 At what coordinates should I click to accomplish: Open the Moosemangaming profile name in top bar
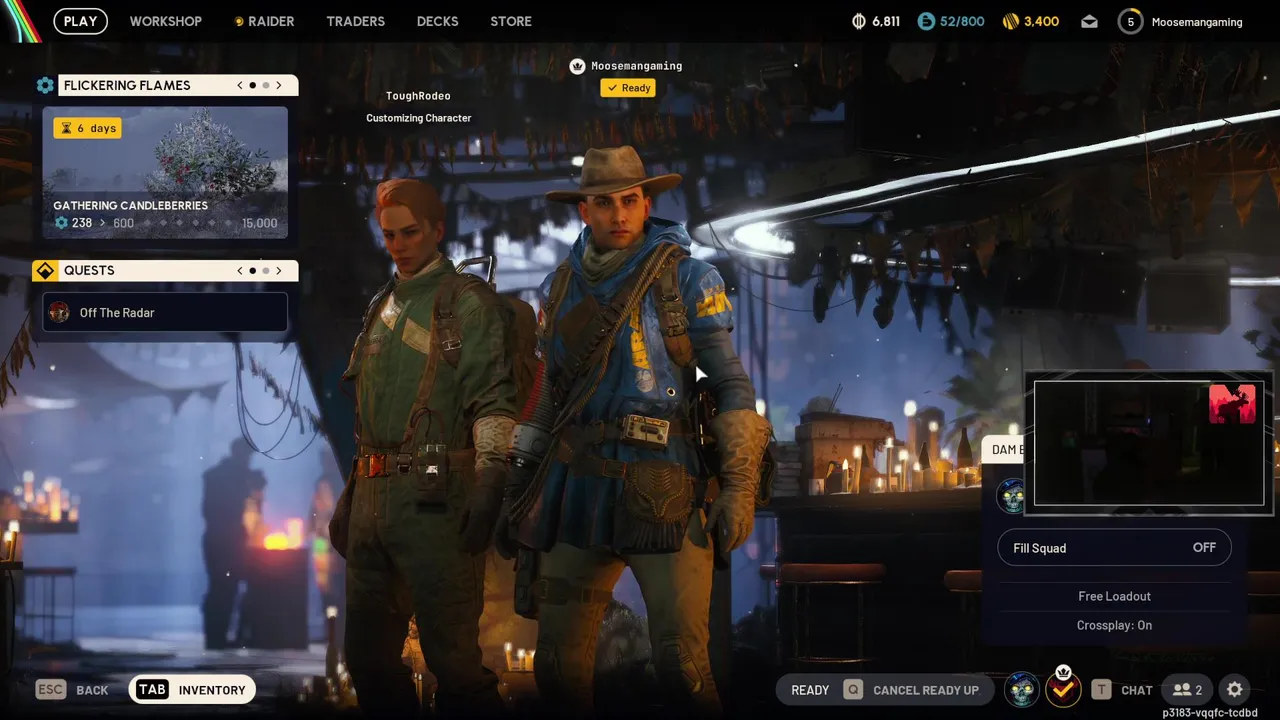coord(1197,21)
